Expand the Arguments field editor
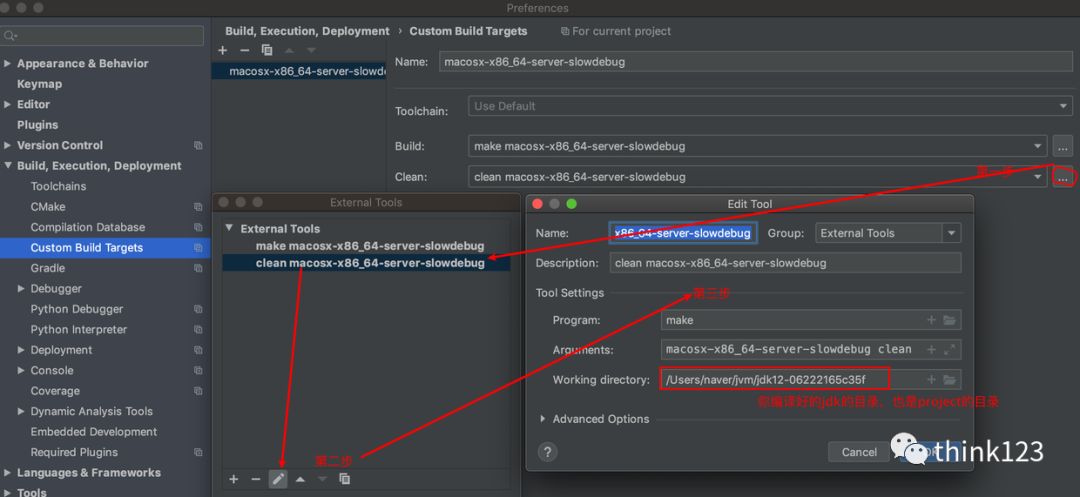Viewport: 1080px width, 497px height. coord(949,350)
